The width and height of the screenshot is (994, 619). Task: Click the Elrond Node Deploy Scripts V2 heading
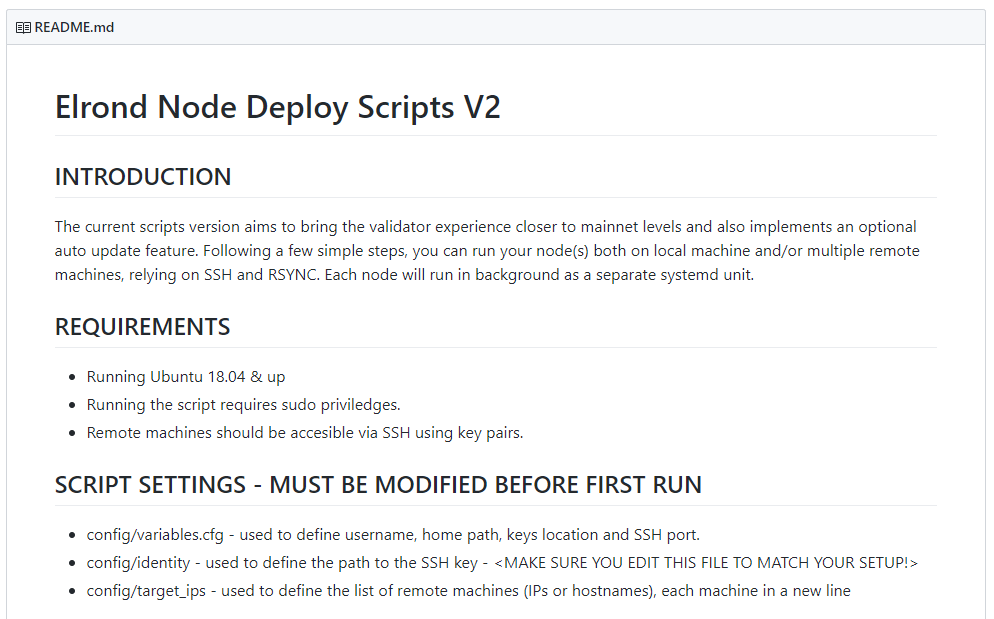pyautogui.click(x=278, y=107)
